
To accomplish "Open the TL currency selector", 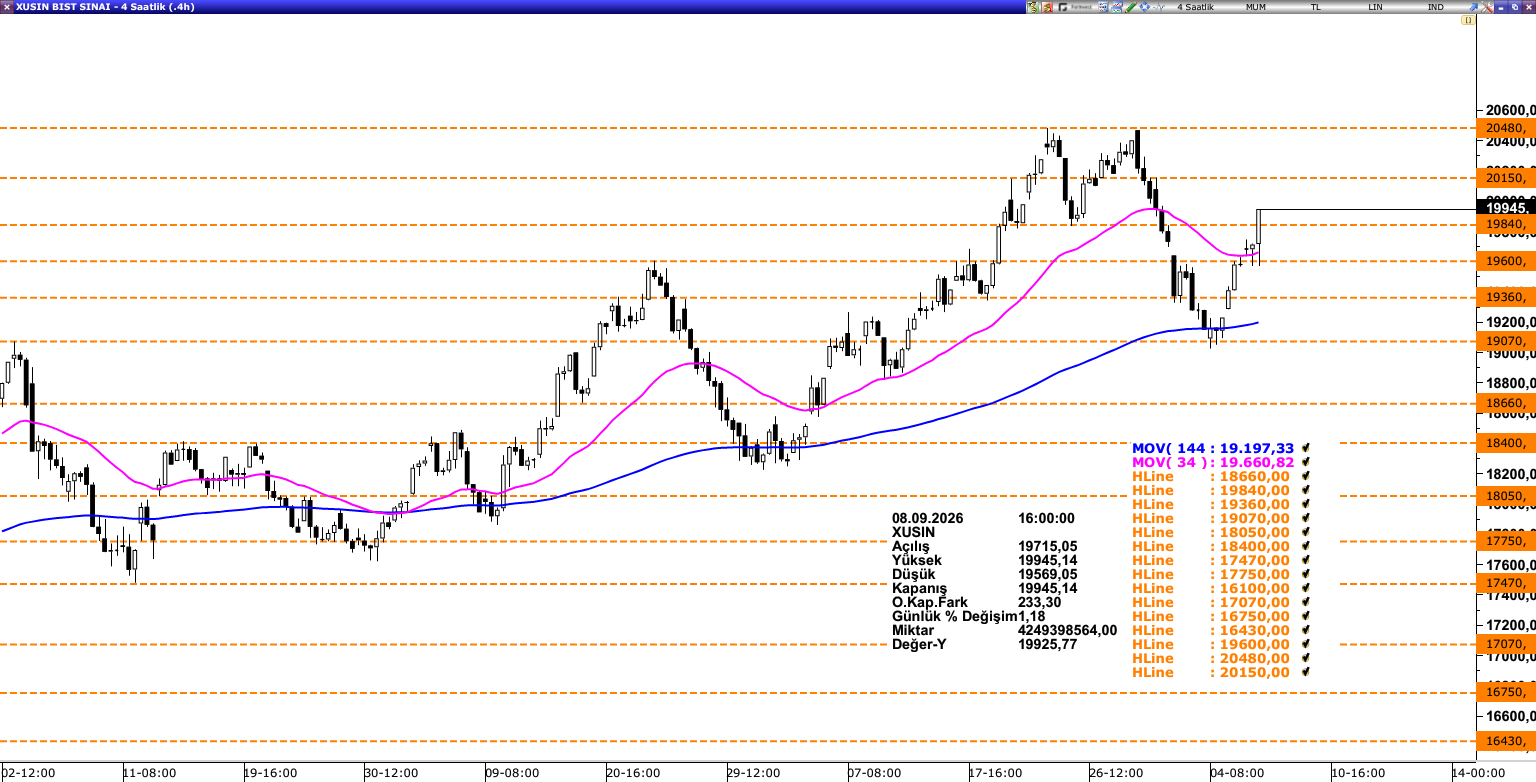I will (x=1316, y=7).
